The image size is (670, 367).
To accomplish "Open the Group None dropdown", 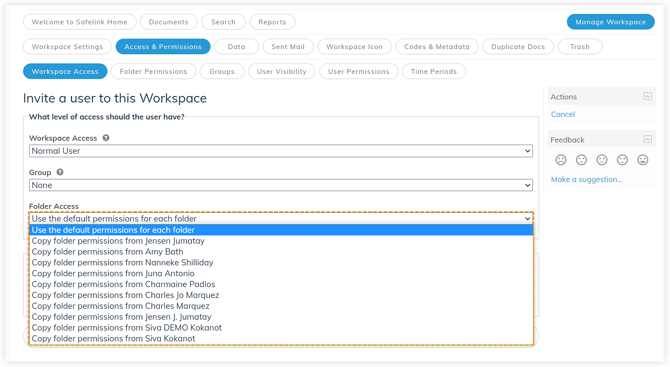I will [x=281, y=185].
